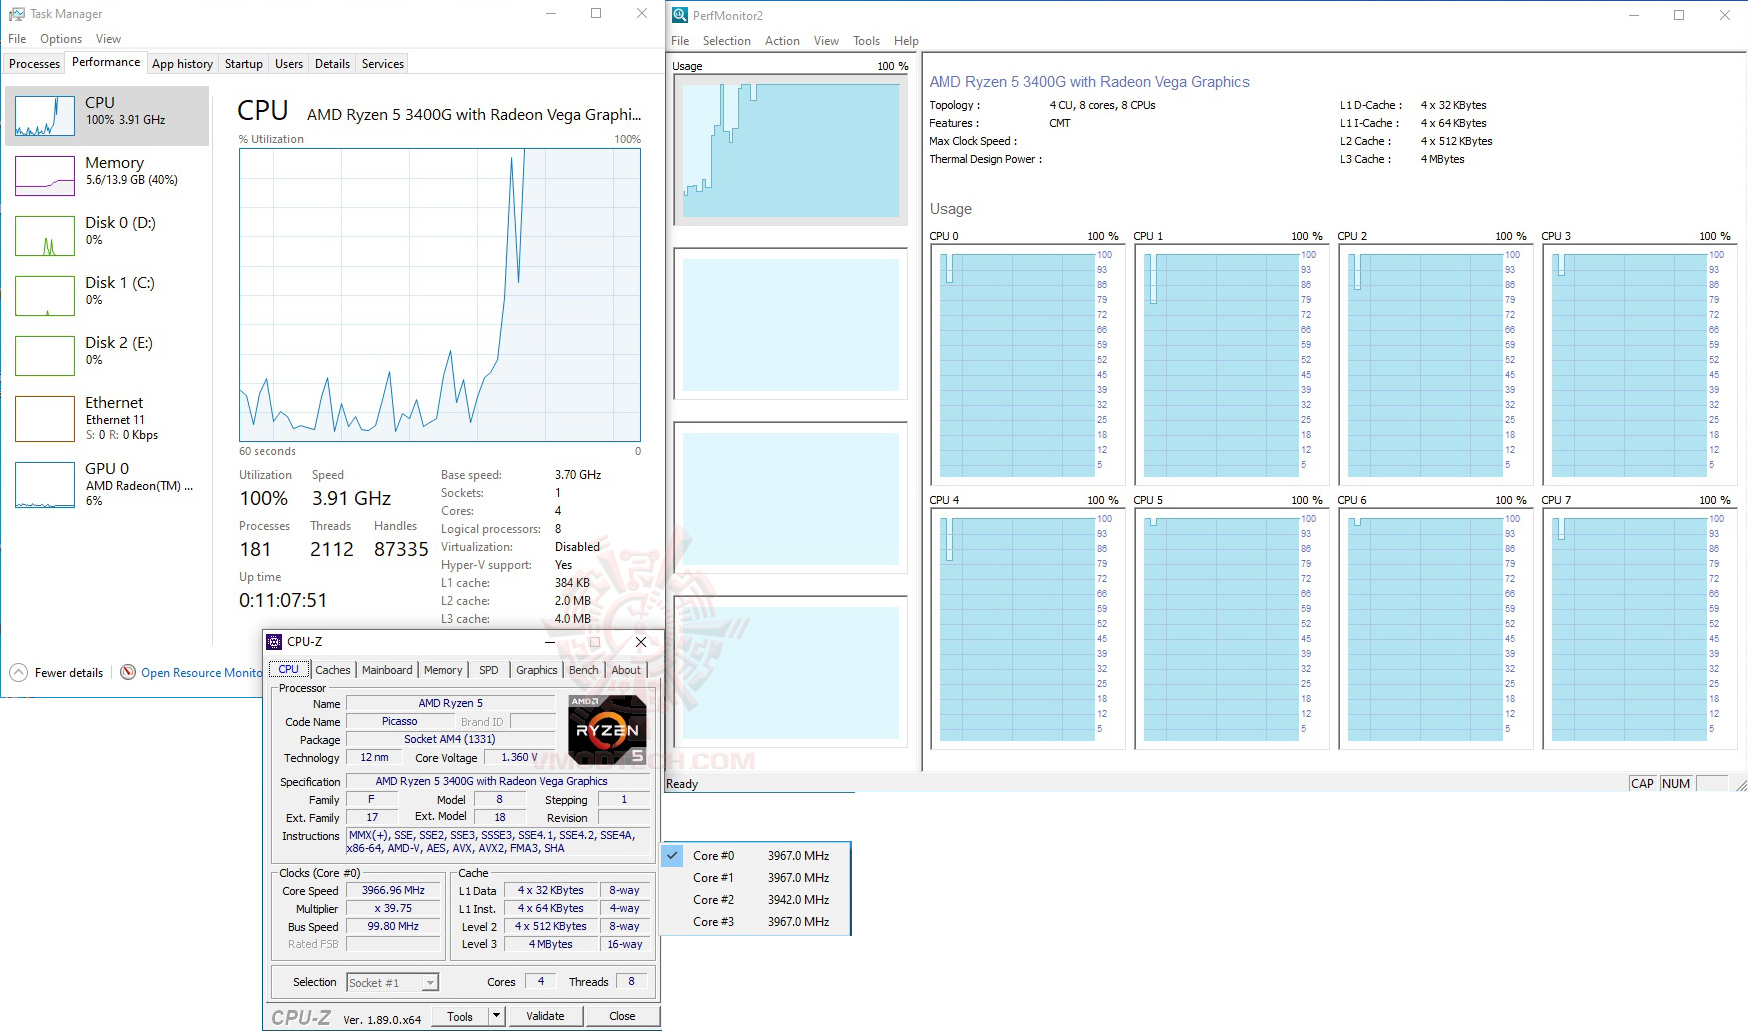This screenshot has height=1031, width=1748.
Task: Click the CPU utilization graph in Task Manager
Action: [440, 295]
